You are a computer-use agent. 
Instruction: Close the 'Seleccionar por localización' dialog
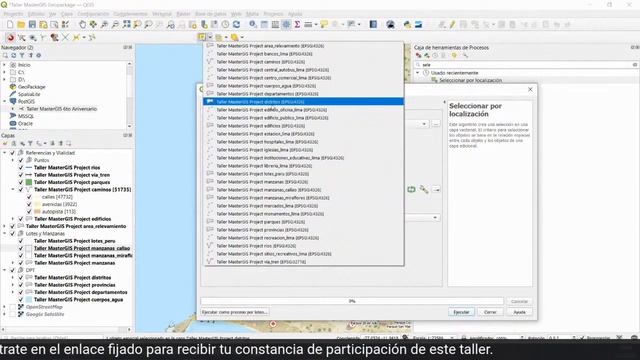(x=530, y=89)
